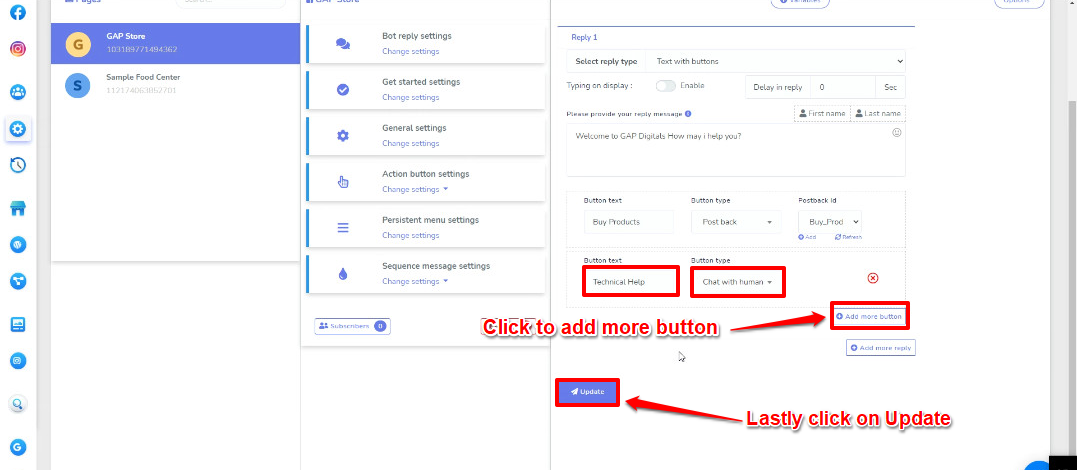Open Persistent menu Change settings link
Screen dimensions: 1077x470
pyautogui.click(x=411, y=236)
